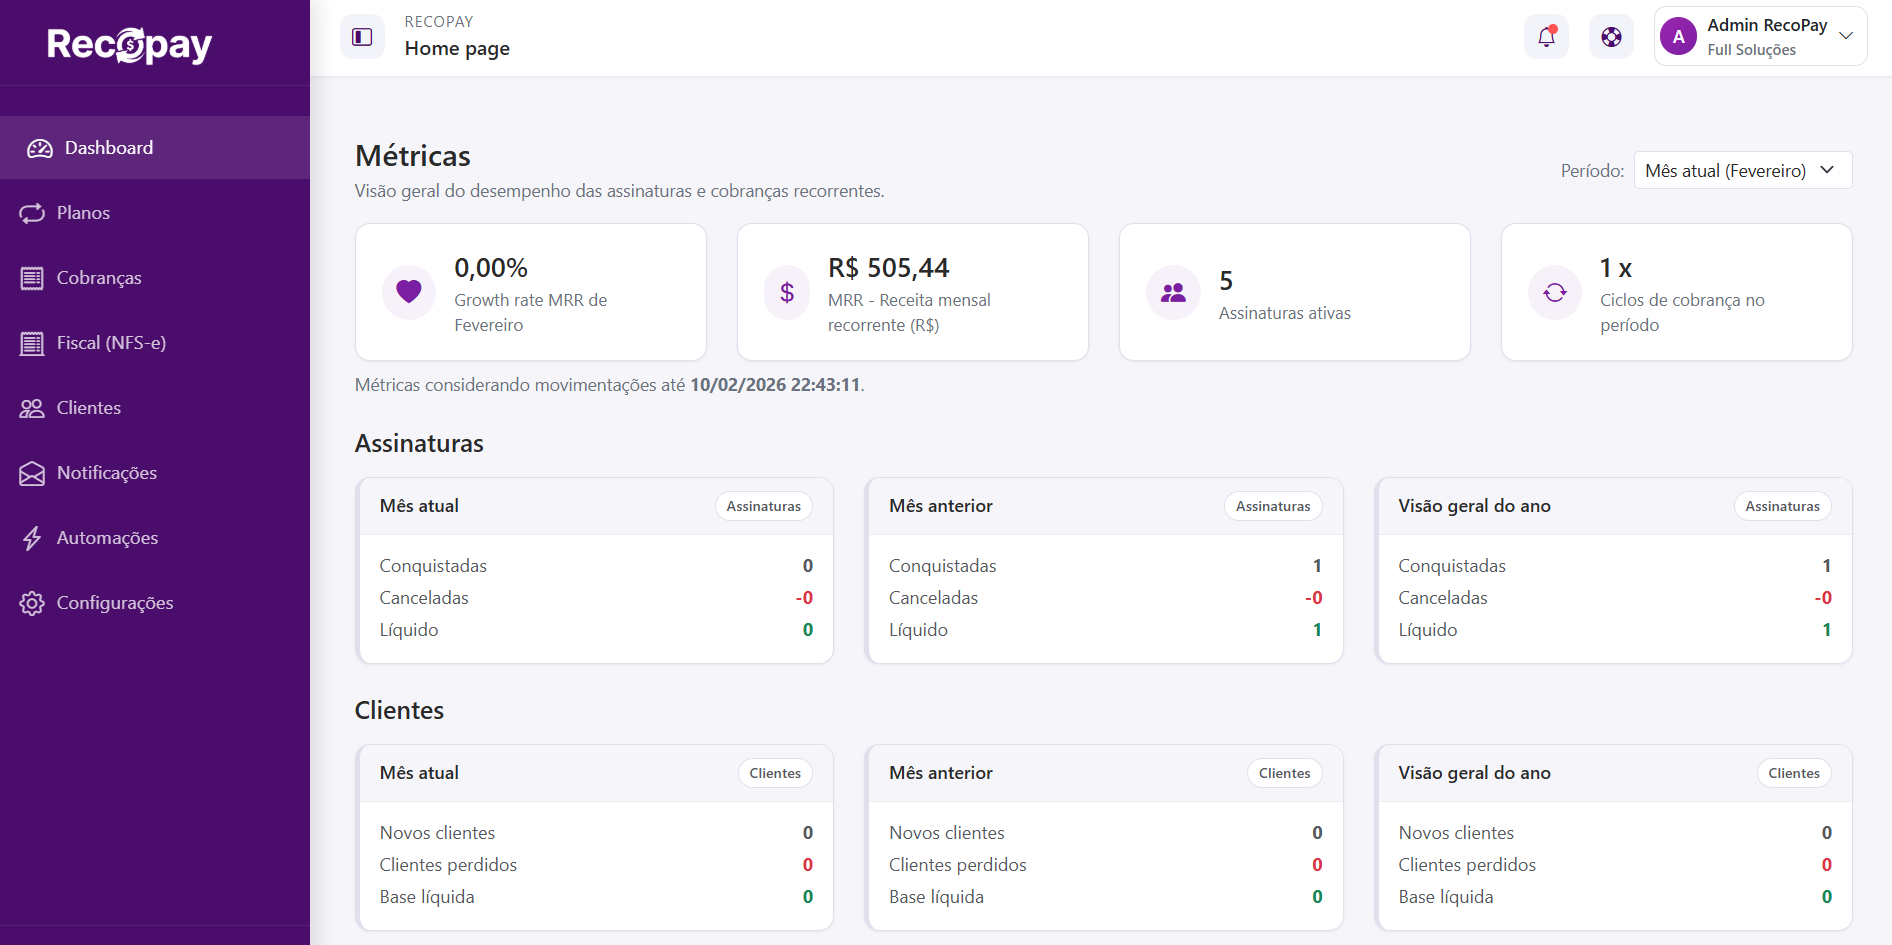
Task: Click Assinaturas badge on Mês atual card
Action: (x=764, y=506)
